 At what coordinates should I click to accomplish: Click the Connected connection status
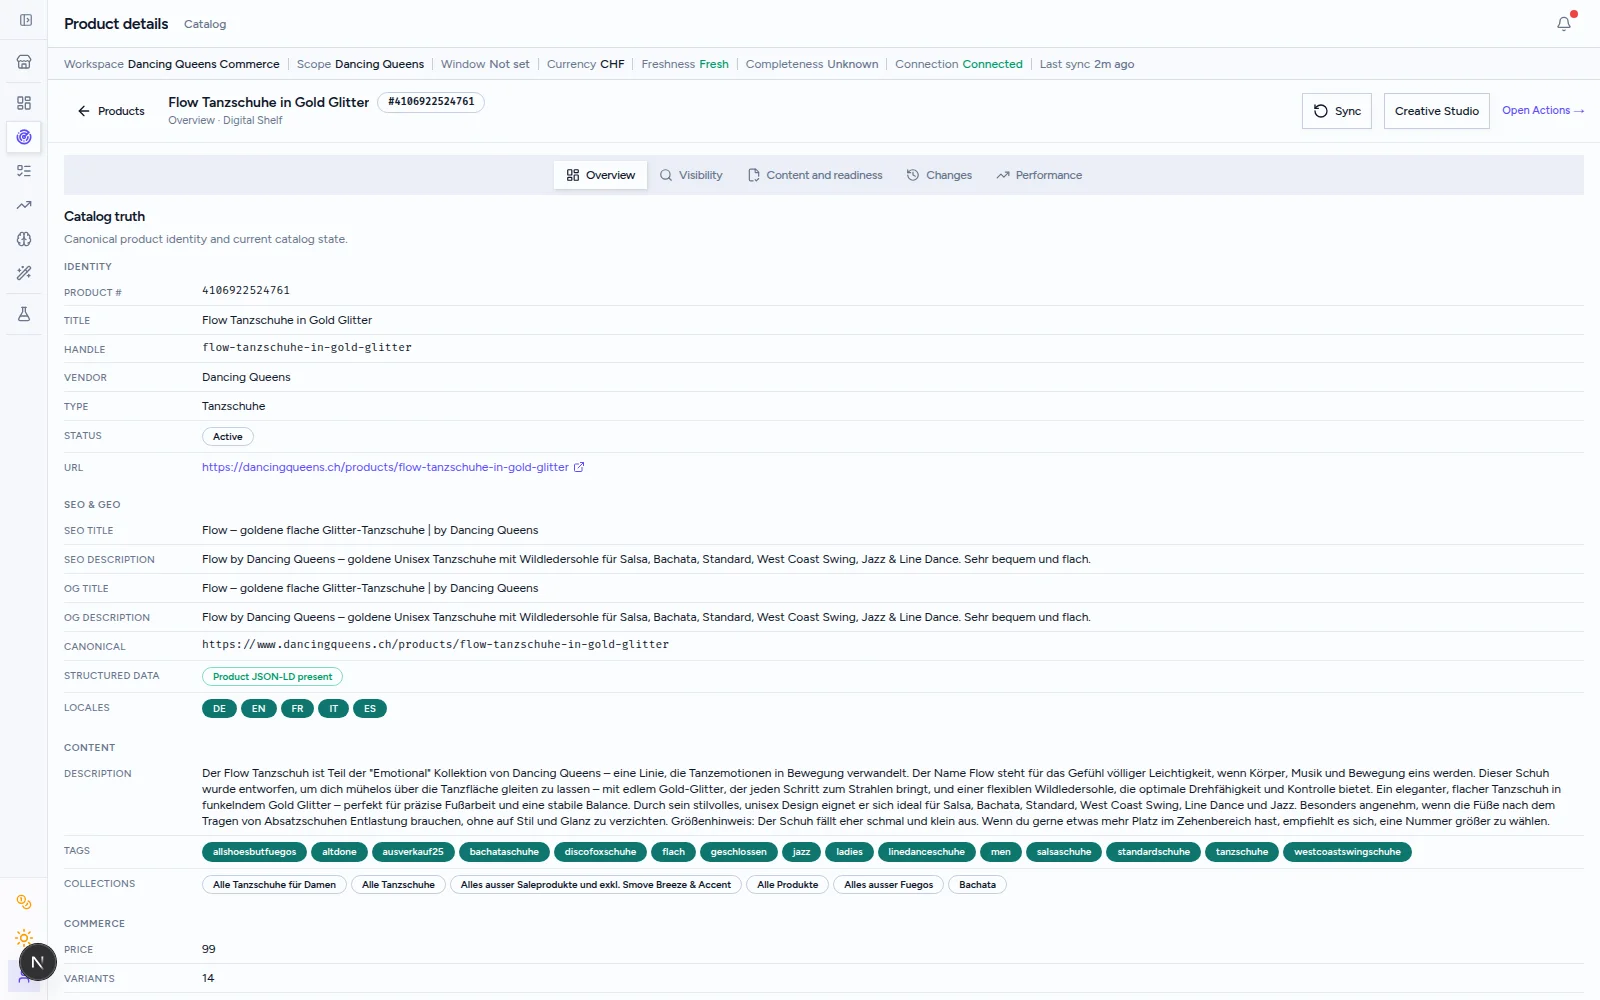click(x=993, y=64)
